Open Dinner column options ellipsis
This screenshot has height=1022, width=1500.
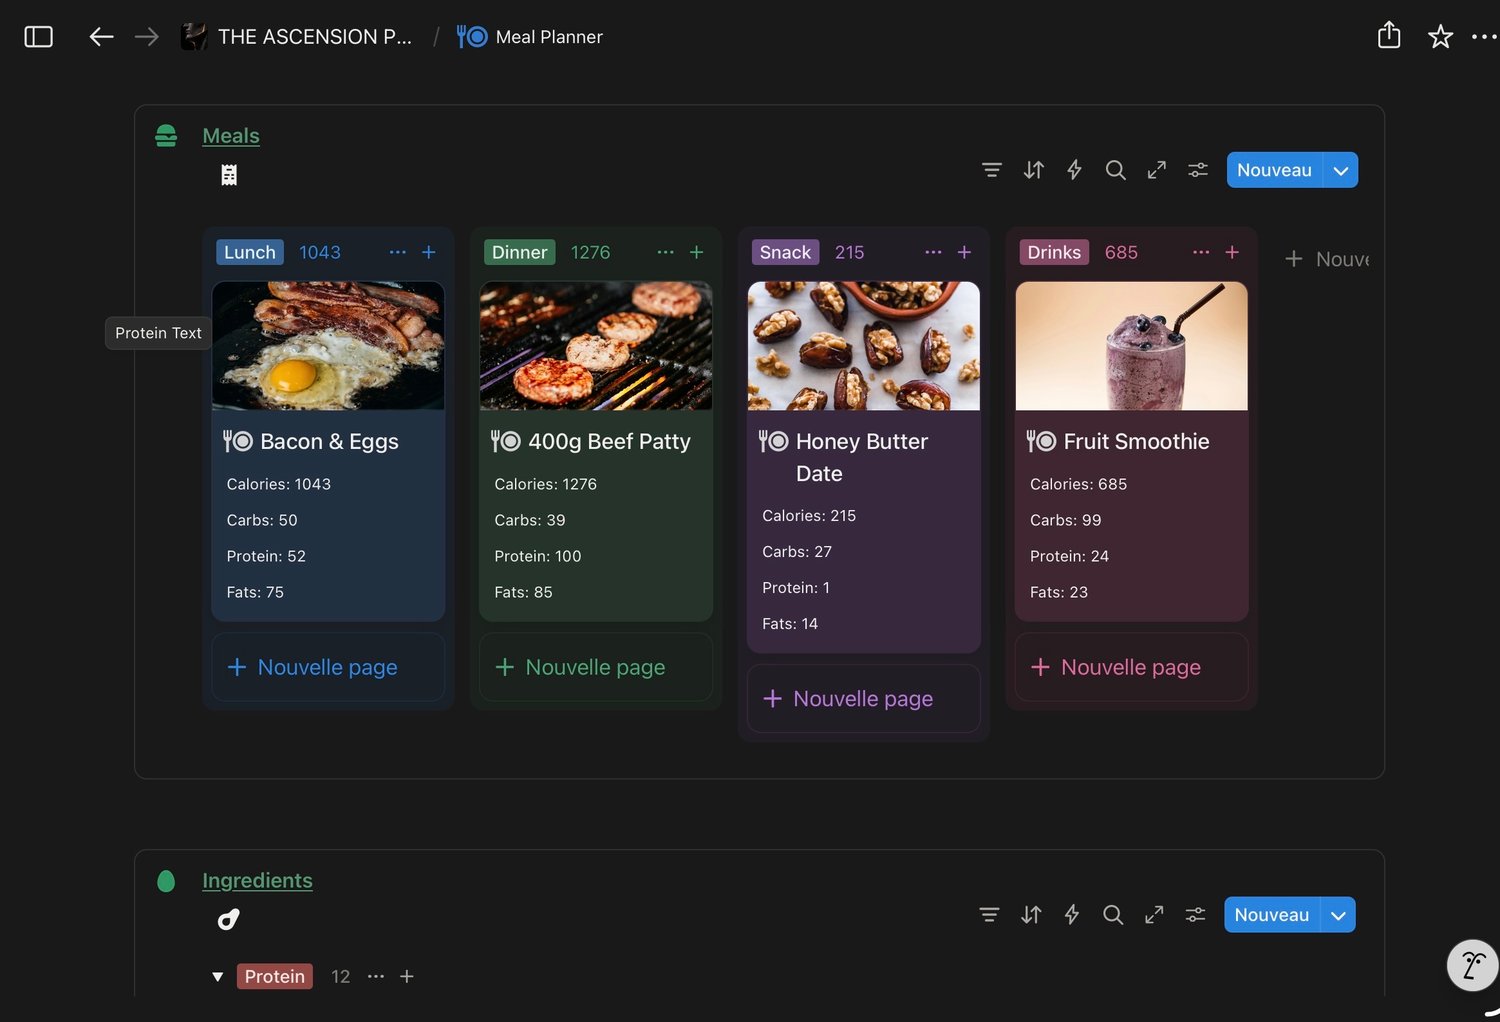tap(666, 252)
